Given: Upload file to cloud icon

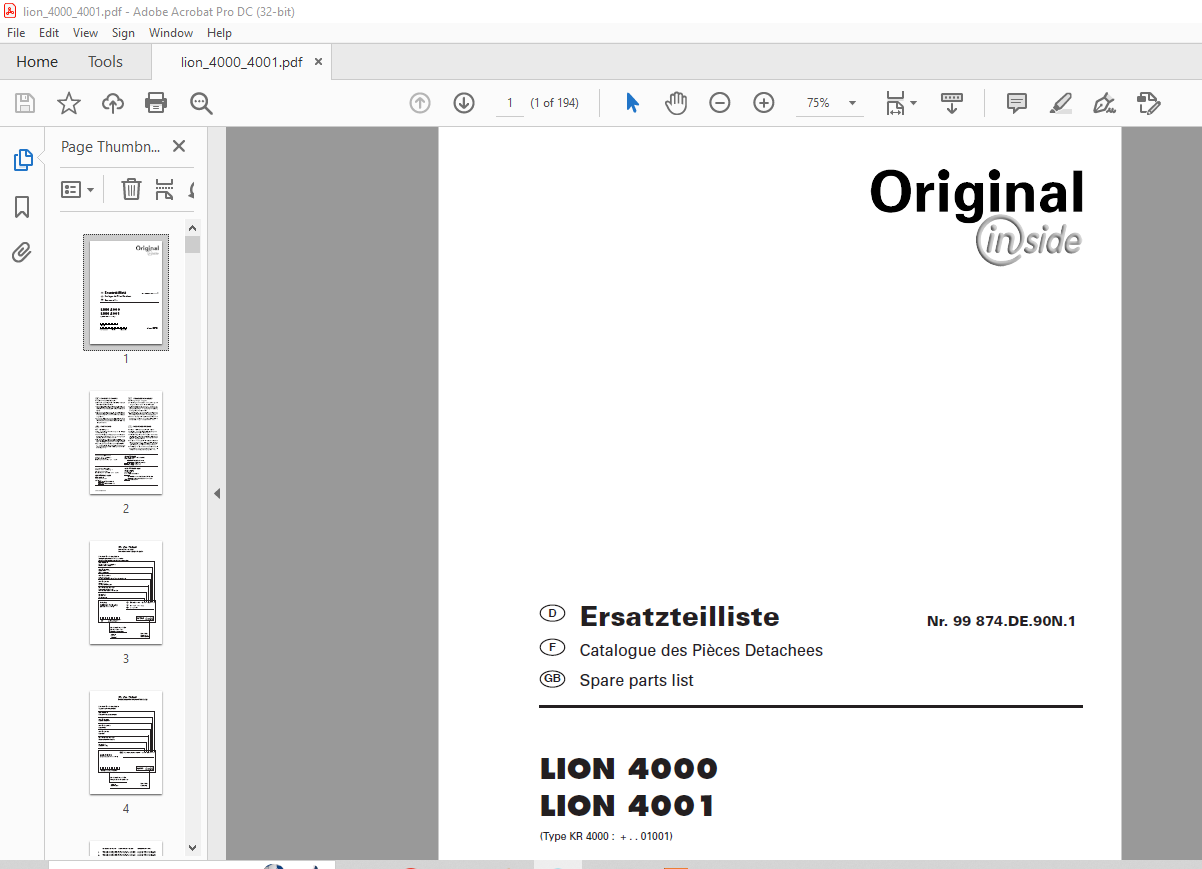Looking at the screenshot, I should pyautogui.click(x=113, y=103).
